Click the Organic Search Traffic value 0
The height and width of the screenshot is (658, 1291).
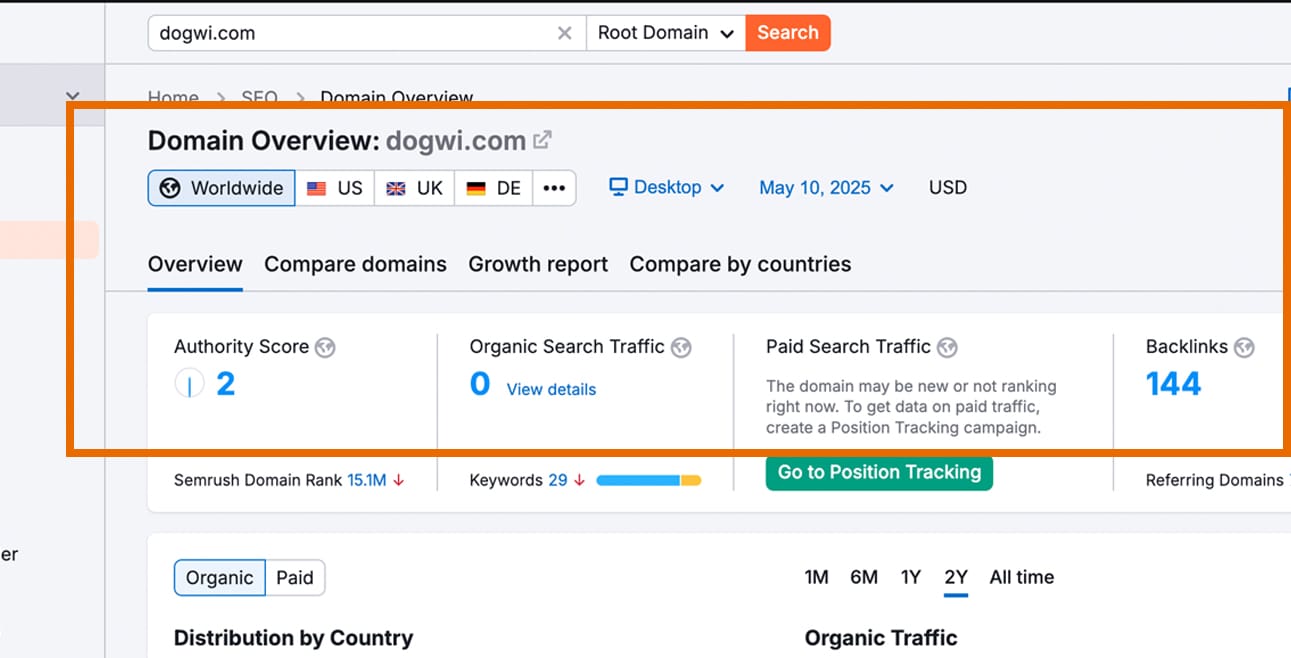coord(480,384)
